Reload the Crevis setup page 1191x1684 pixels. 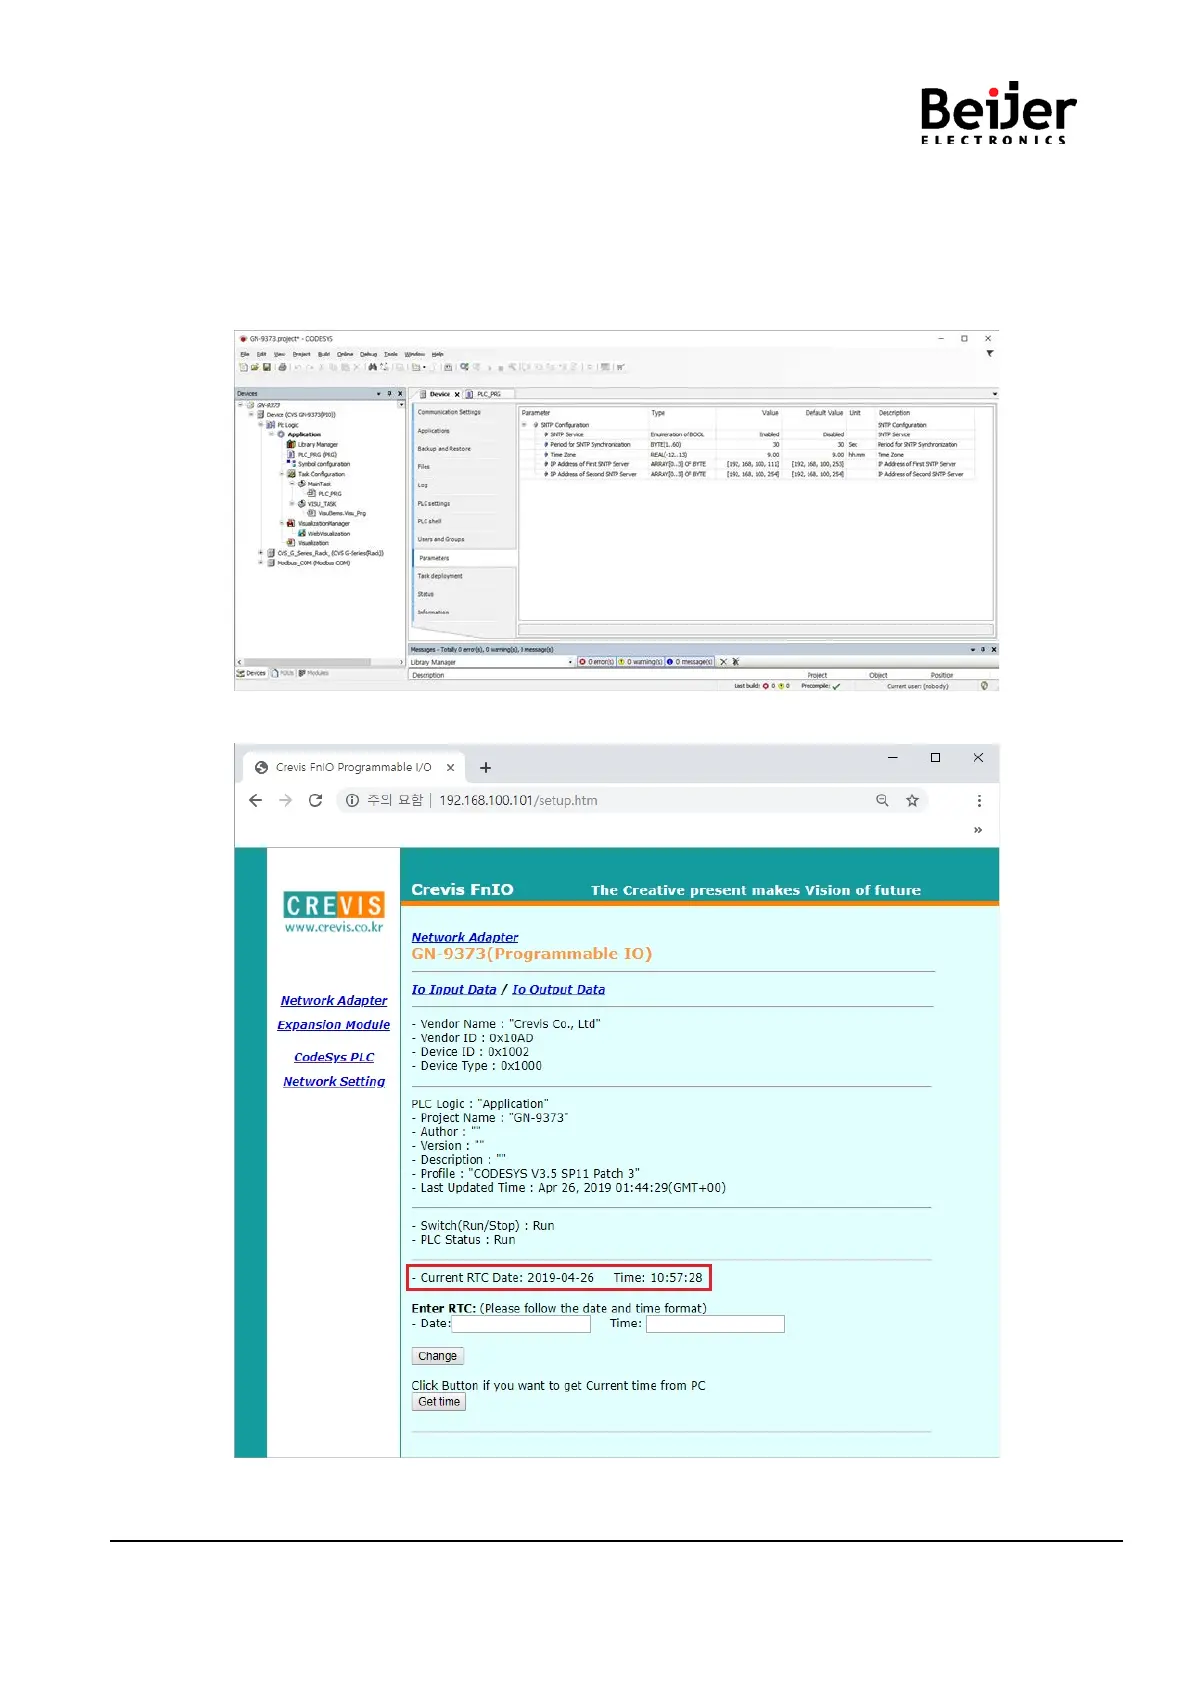315,800
